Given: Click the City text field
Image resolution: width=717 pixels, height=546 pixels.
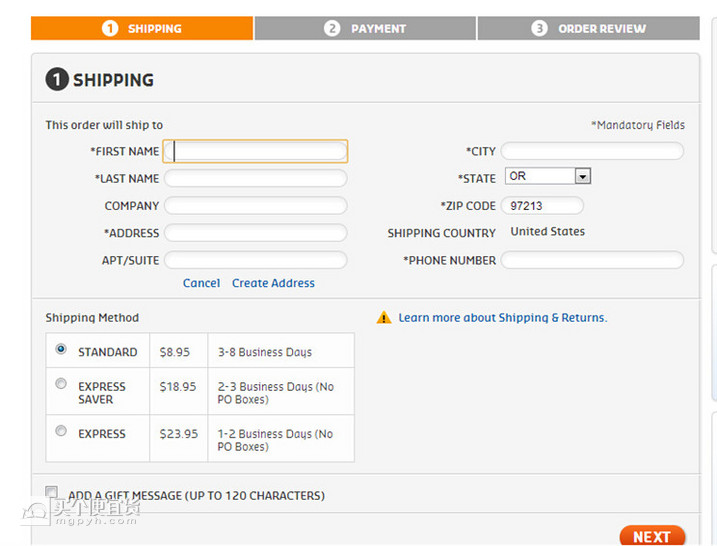Looking at the screenshot, I should click(592, 151).
